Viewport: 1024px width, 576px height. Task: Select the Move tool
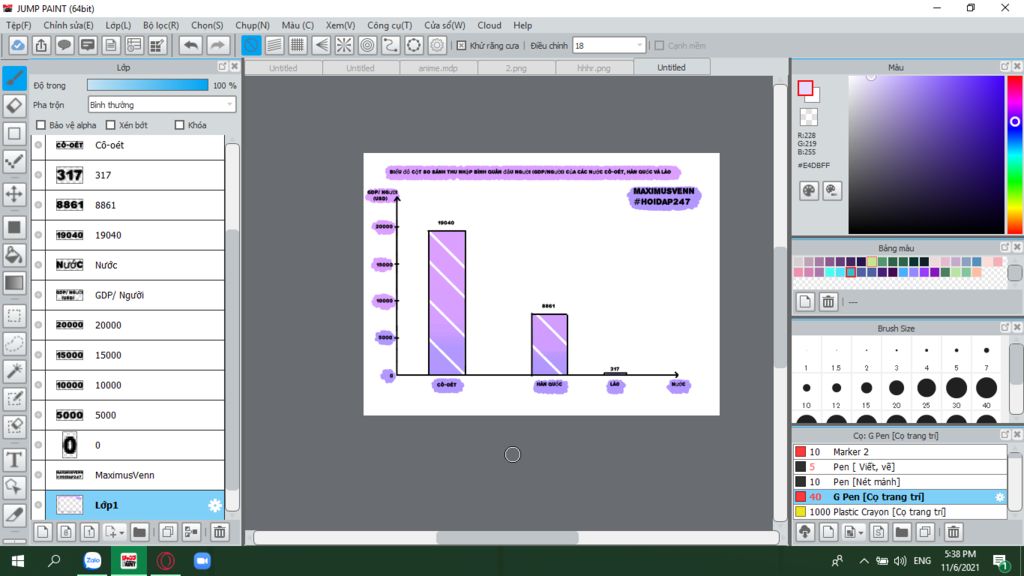tap(14, 194)
